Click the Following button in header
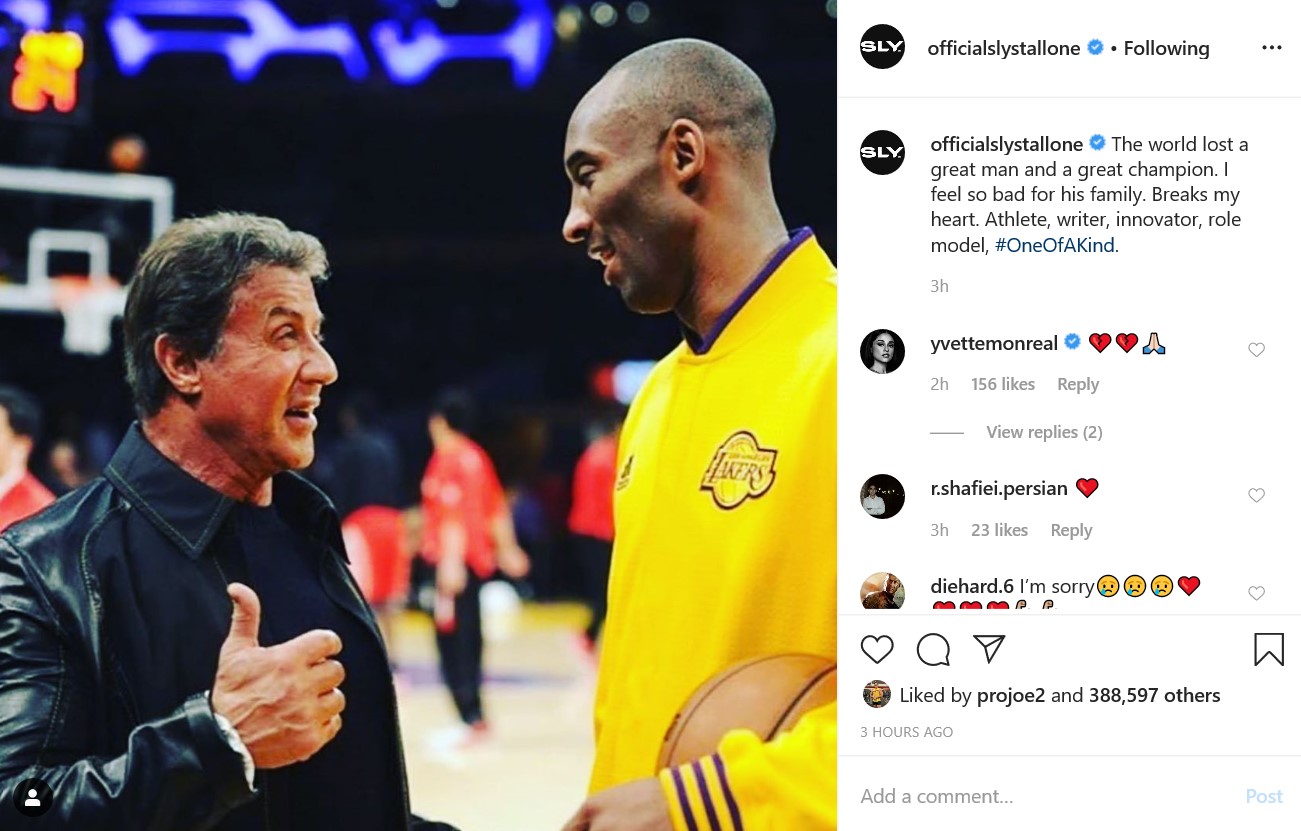The image size is (1301, 831). pyautogui.click(x=1166, y=48)
